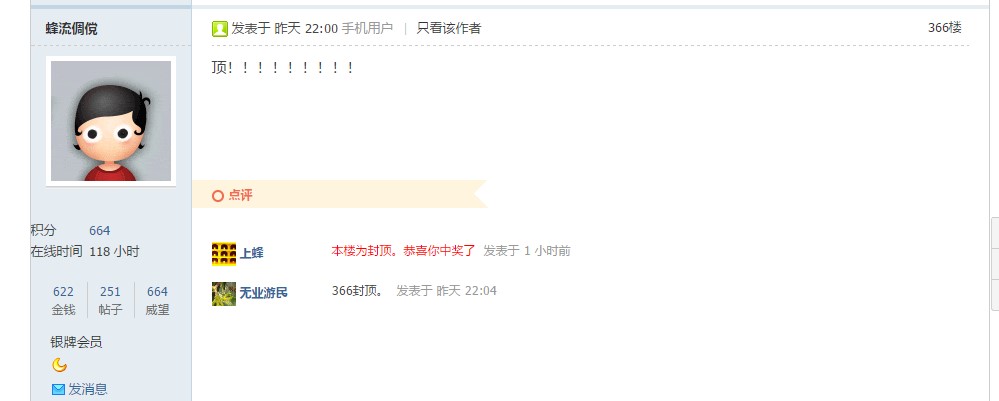The image size is (999, 401).
Task: Click the red circle 点评 icon
Action: [217, 196]
